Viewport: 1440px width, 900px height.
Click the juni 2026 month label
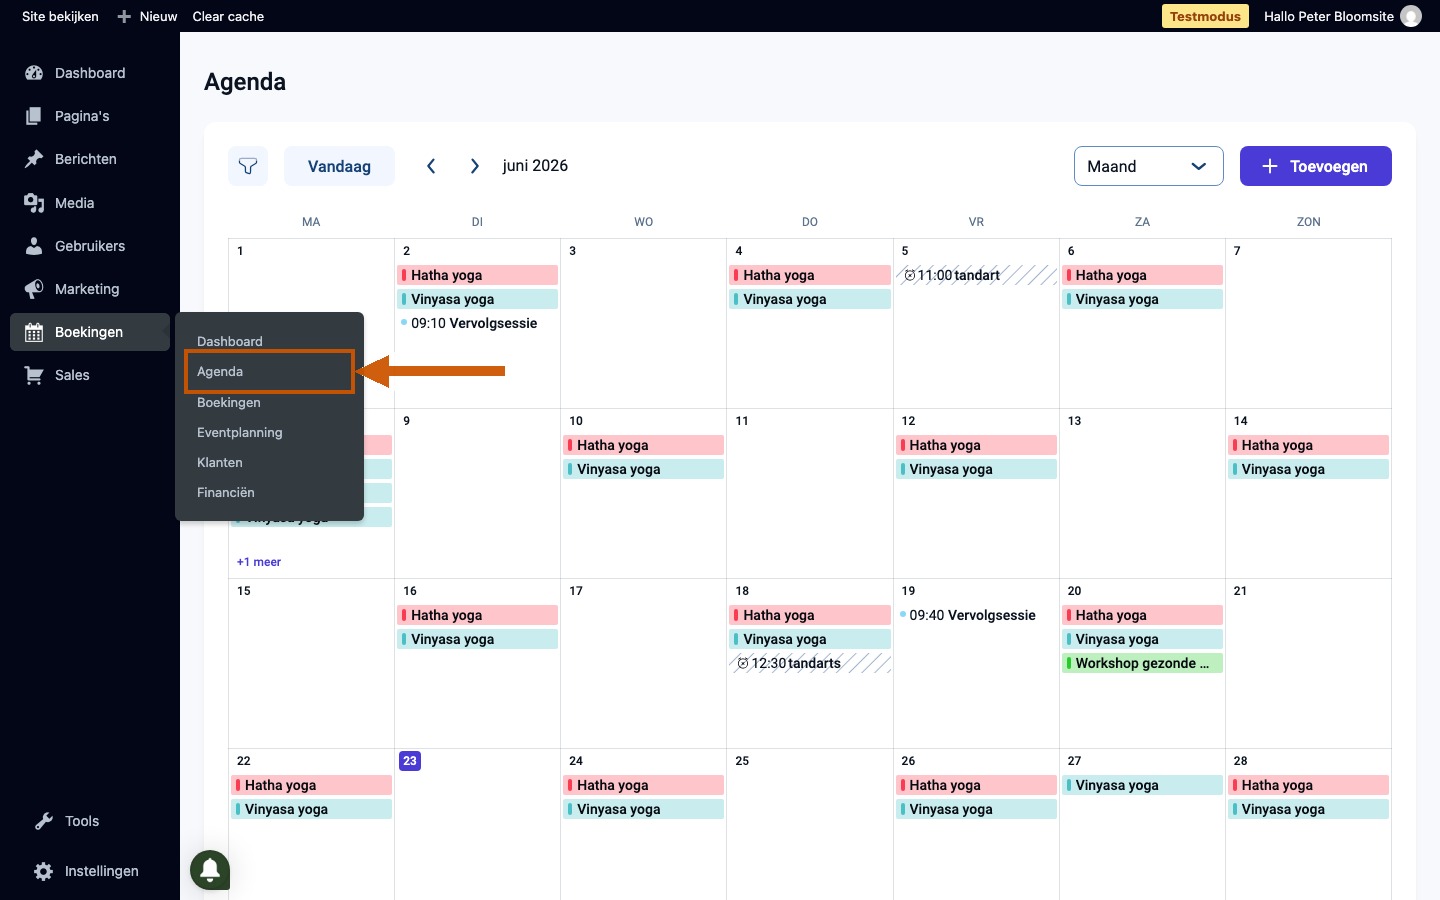(535, 166)
